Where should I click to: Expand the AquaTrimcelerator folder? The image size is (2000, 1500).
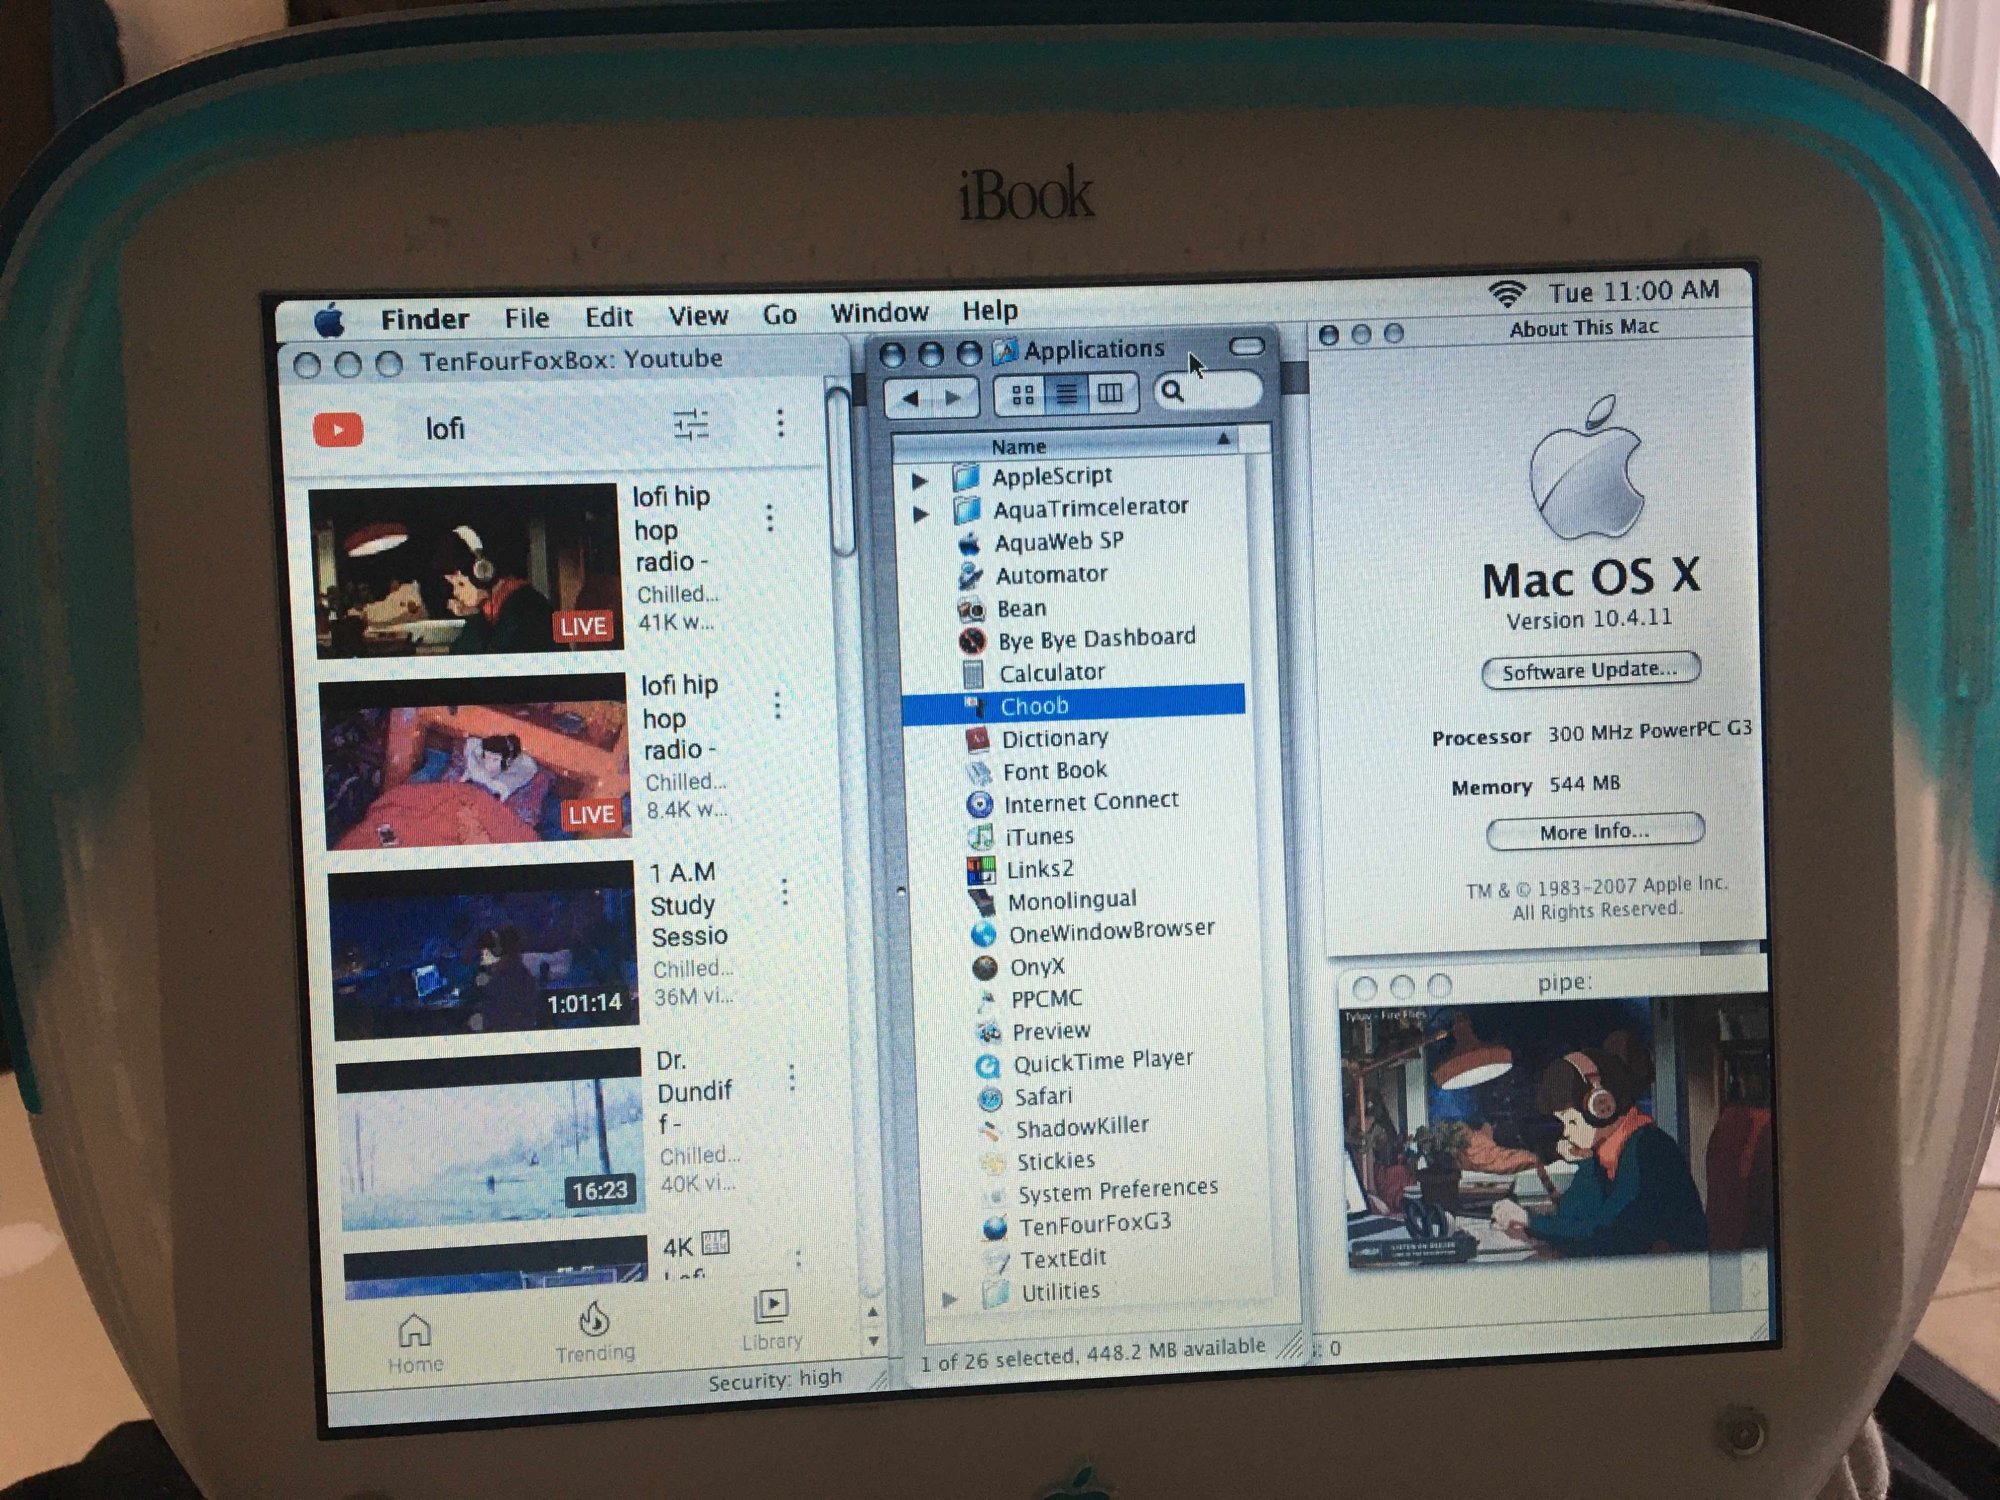click(921, 514)
